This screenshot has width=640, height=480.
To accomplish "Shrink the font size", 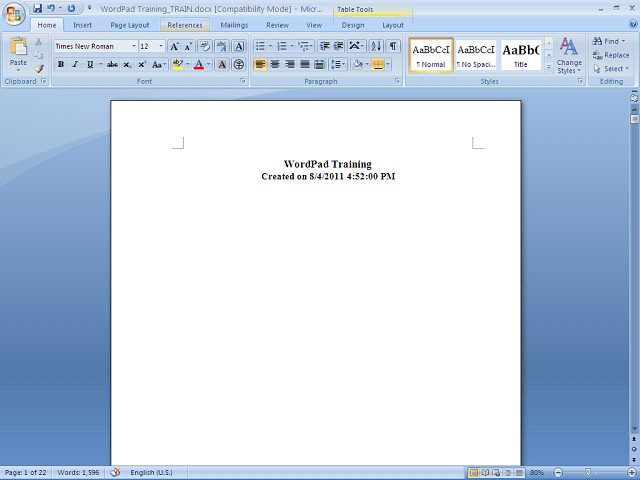I will [x=188, y=46].
